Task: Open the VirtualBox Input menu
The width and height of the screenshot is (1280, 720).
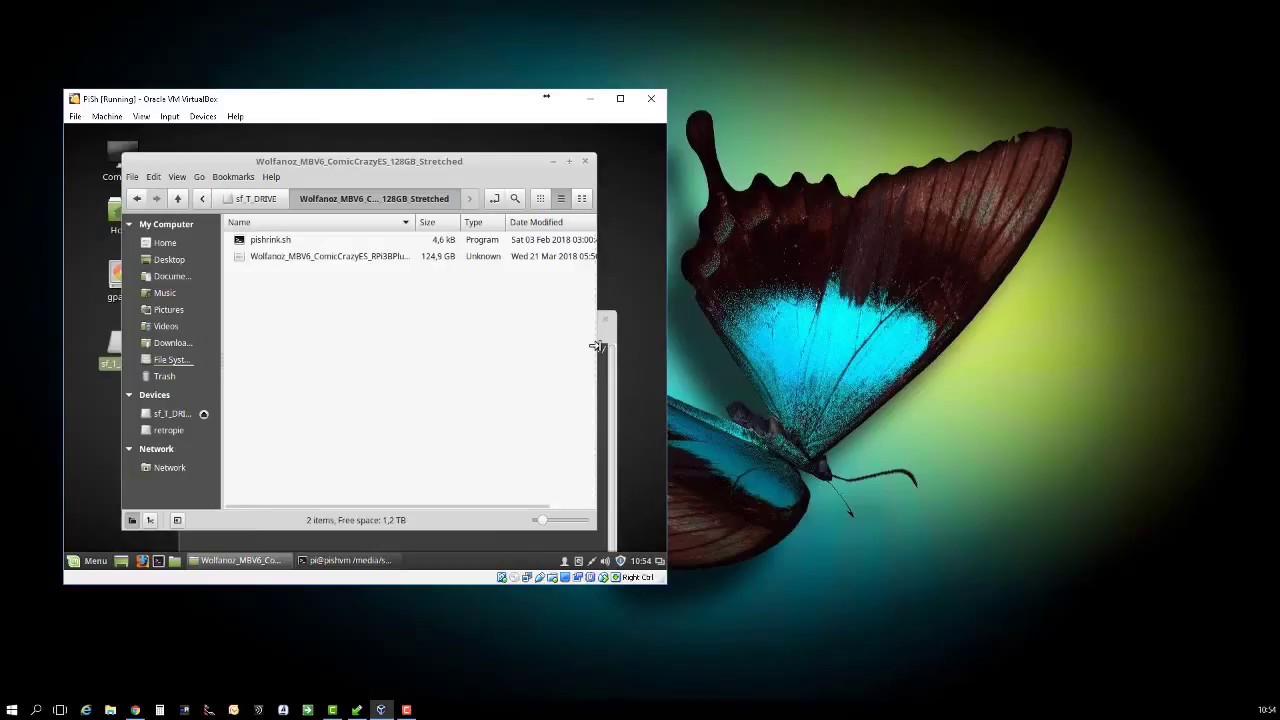Action: (170, 117)
